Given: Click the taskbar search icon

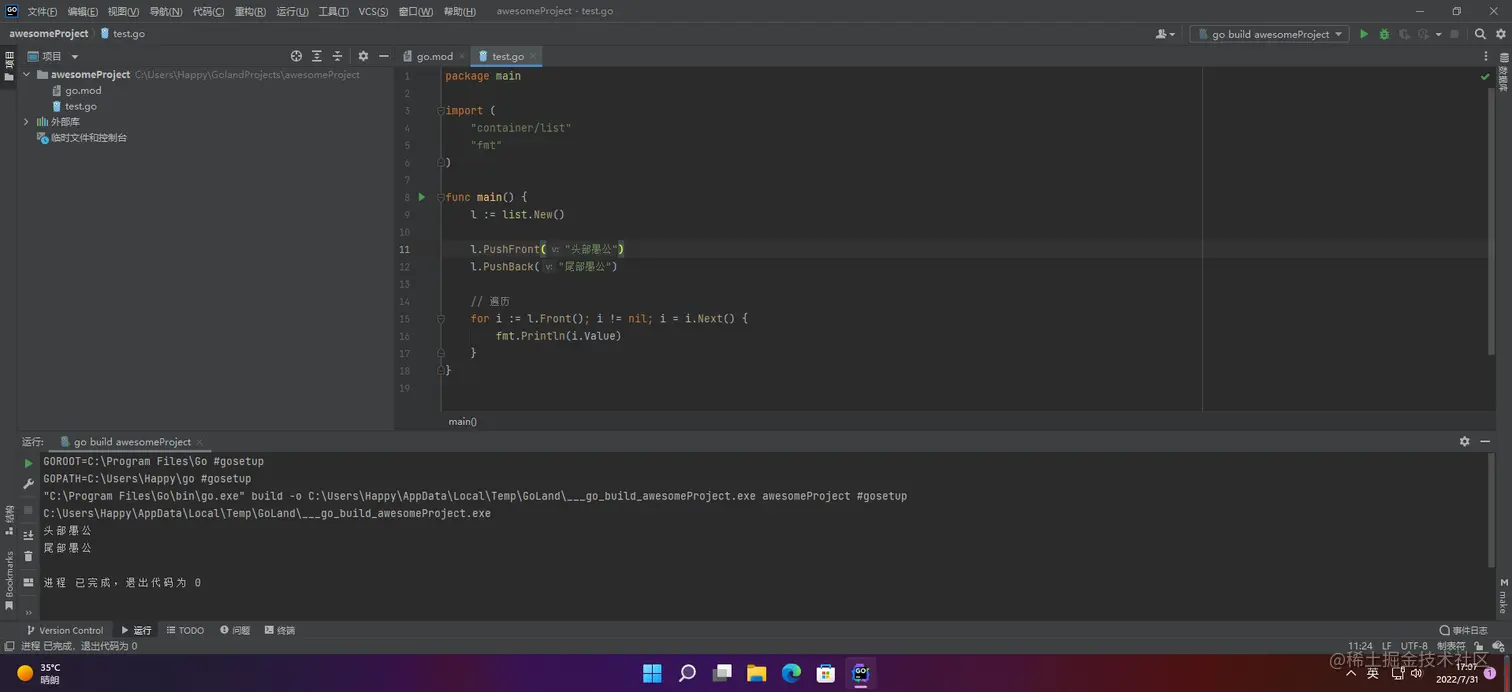Looking at the screenshot, I should [x=687, y=672].
